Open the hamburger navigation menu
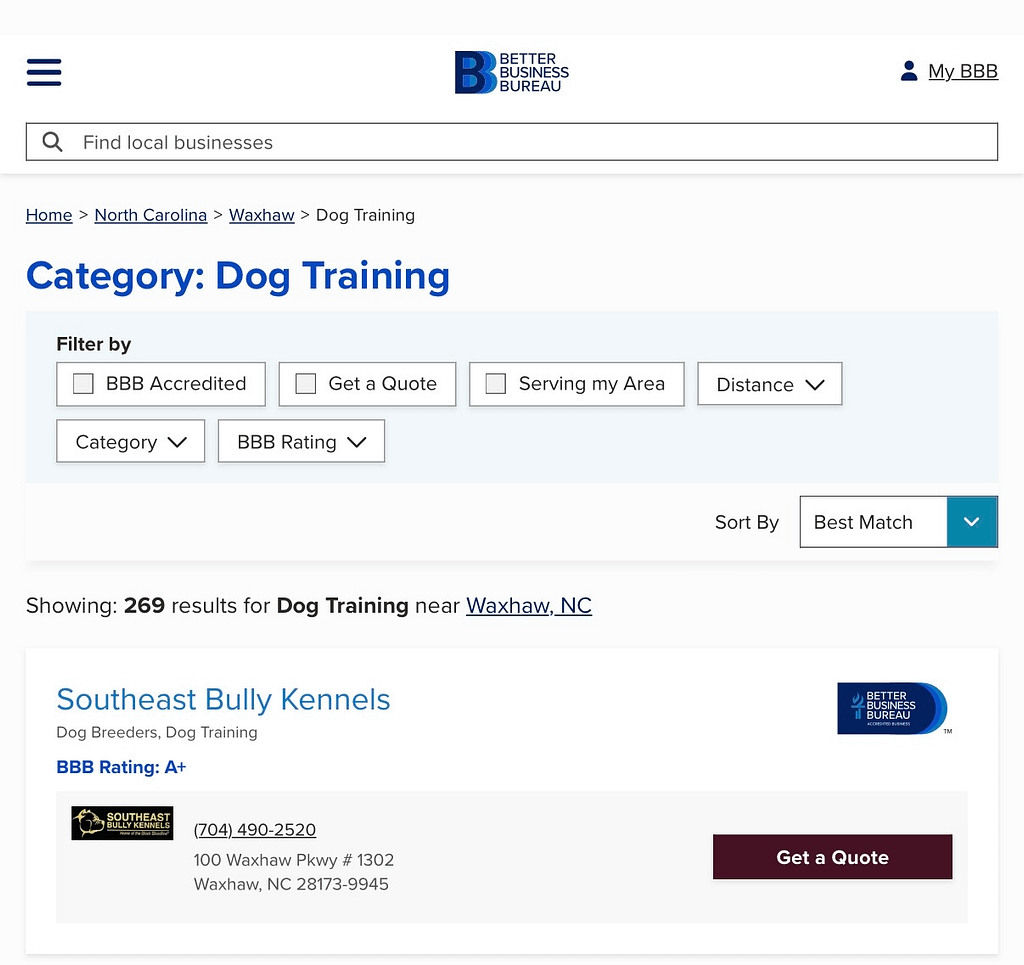The image size is (1024, 965). click(44, 72)
